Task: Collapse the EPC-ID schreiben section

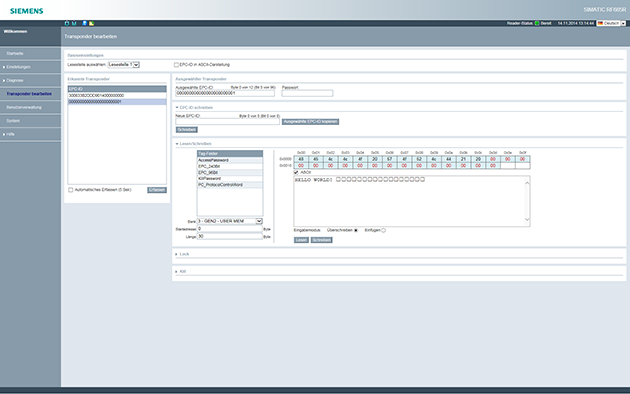Action: 177,108
